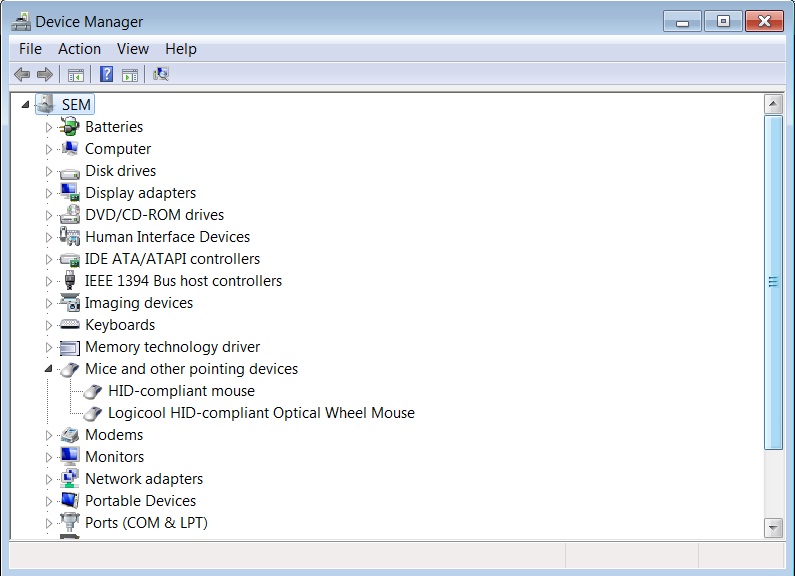Click the Batteries category icon
The image size is (795, 576).
(x=69, y=126)
